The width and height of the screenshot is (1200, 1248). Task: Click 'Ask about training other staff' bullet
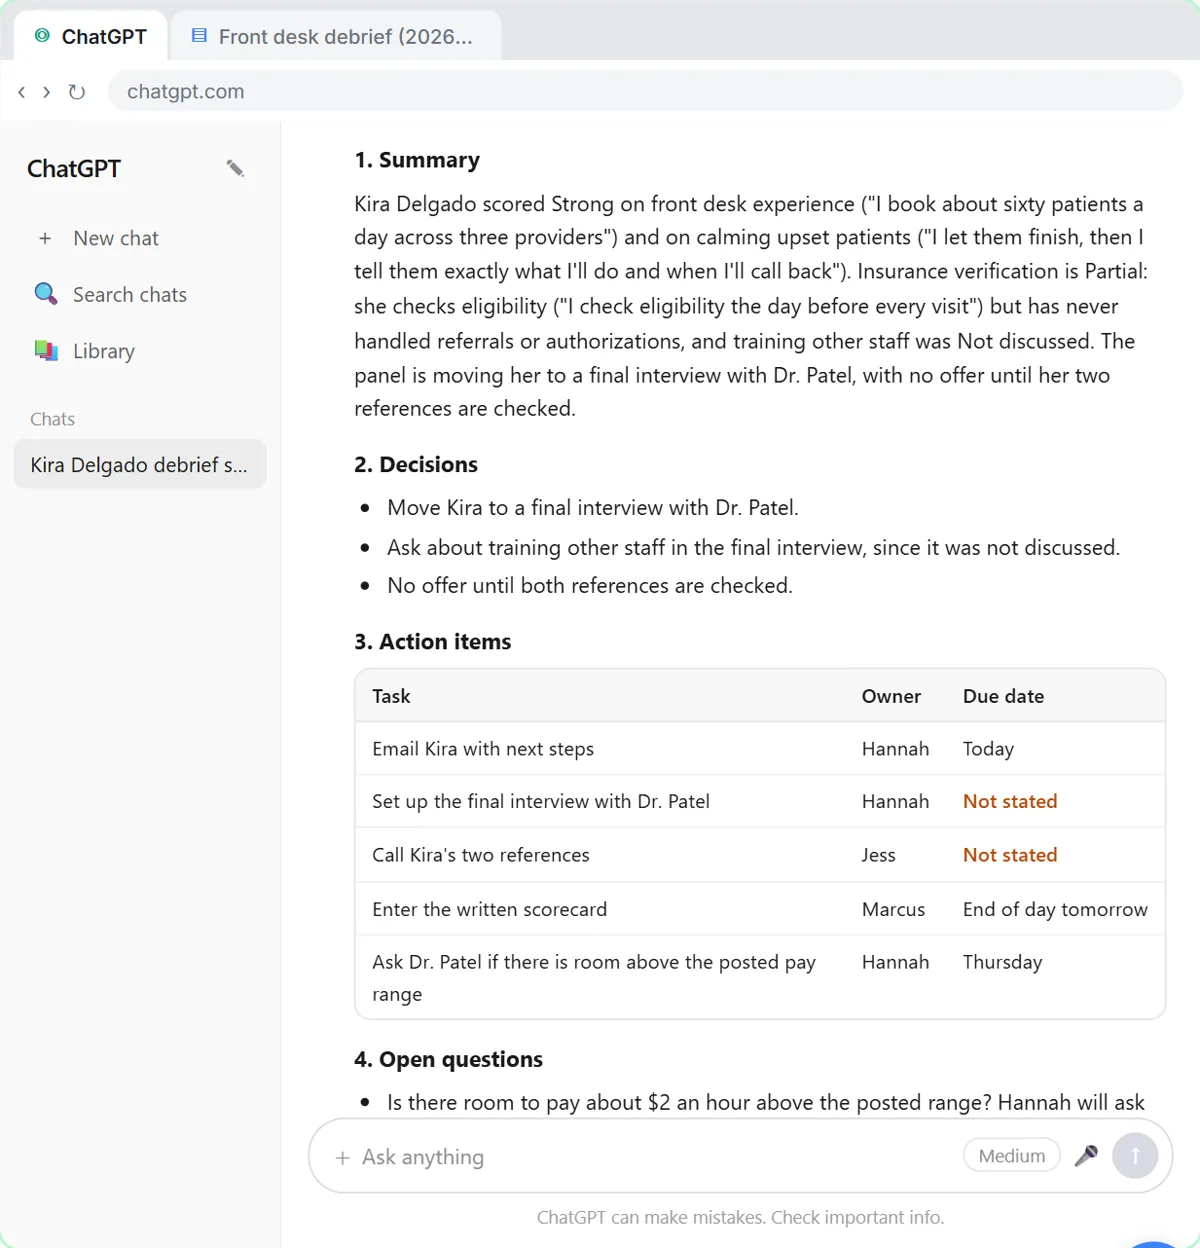[x=753, y=547]
